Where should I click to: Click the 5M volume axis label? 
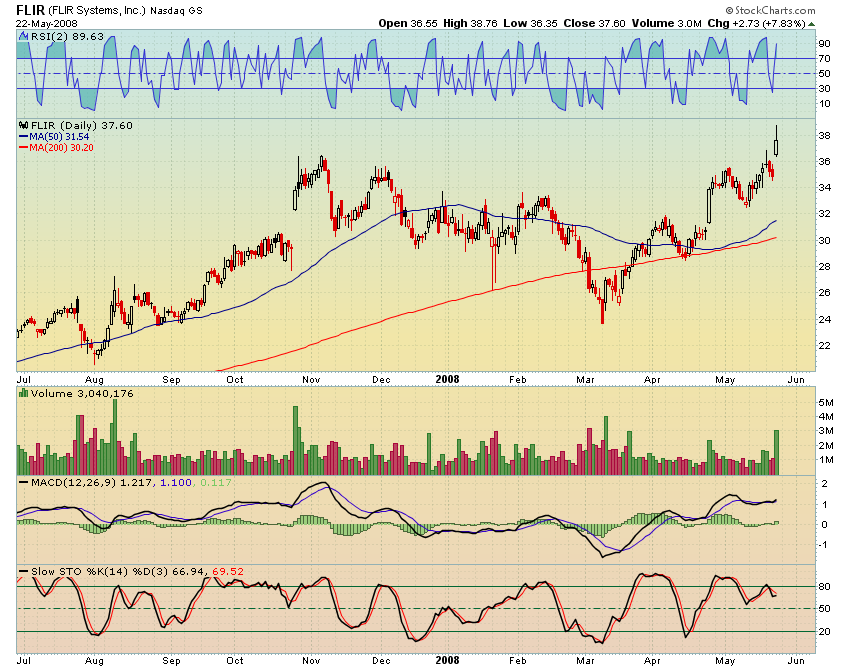(x=826, y=402)
